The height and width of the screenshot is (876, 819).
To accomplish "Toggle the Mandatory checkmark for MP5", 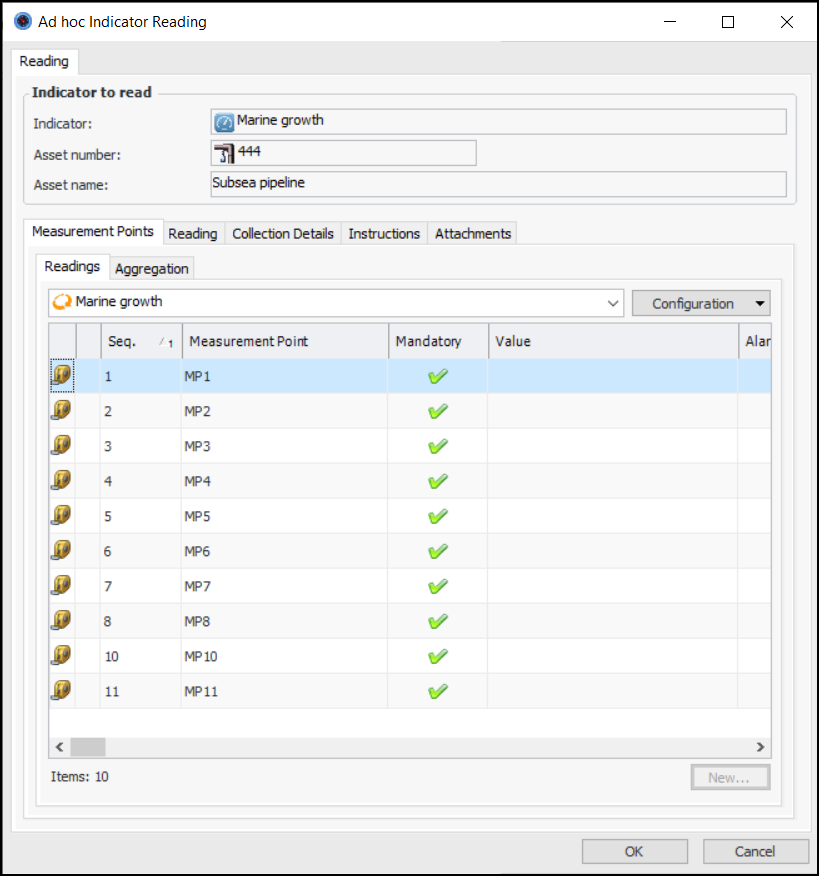I will coord(437,516).
